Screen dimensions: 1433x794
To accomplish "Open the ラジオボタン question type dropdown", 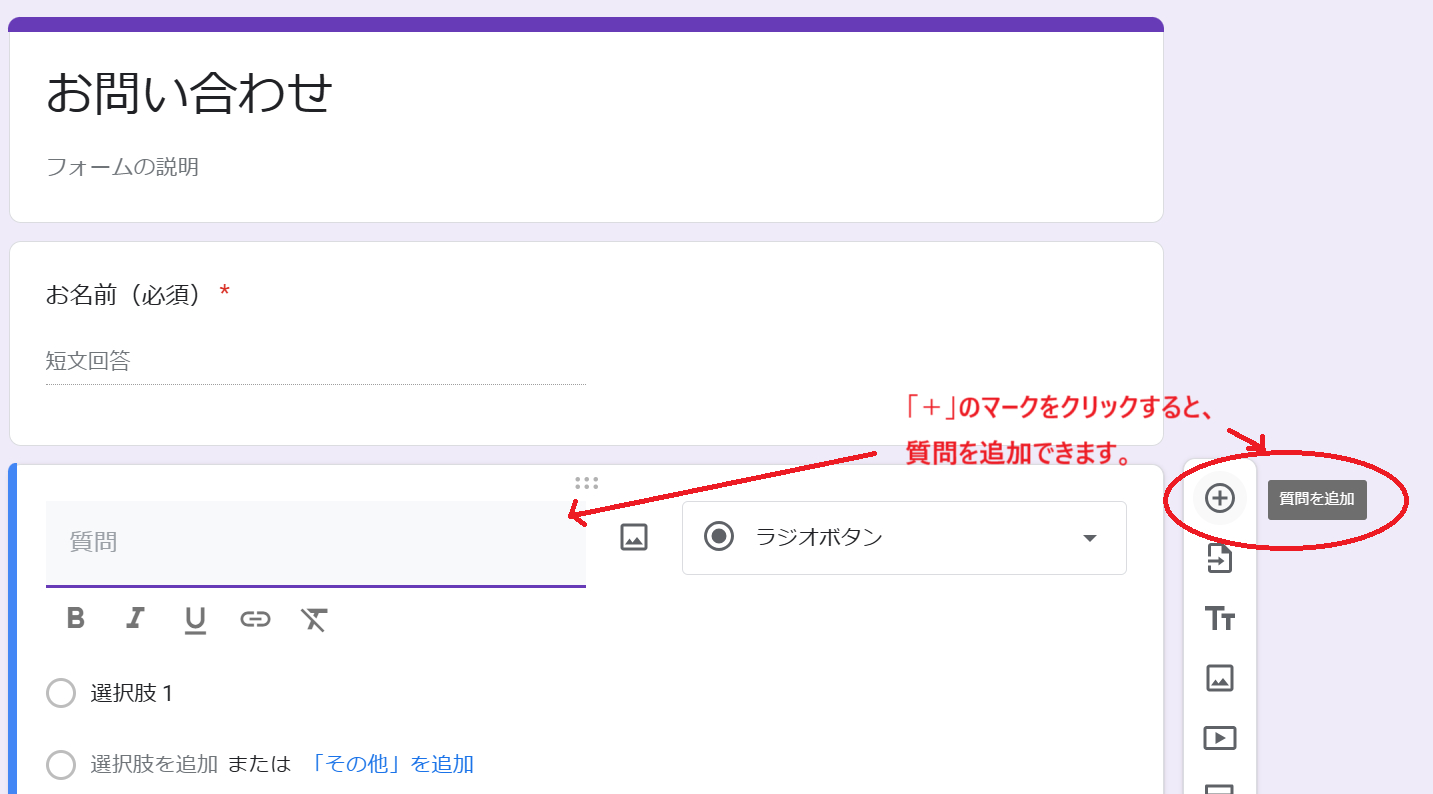I will [x=904, y=537].
